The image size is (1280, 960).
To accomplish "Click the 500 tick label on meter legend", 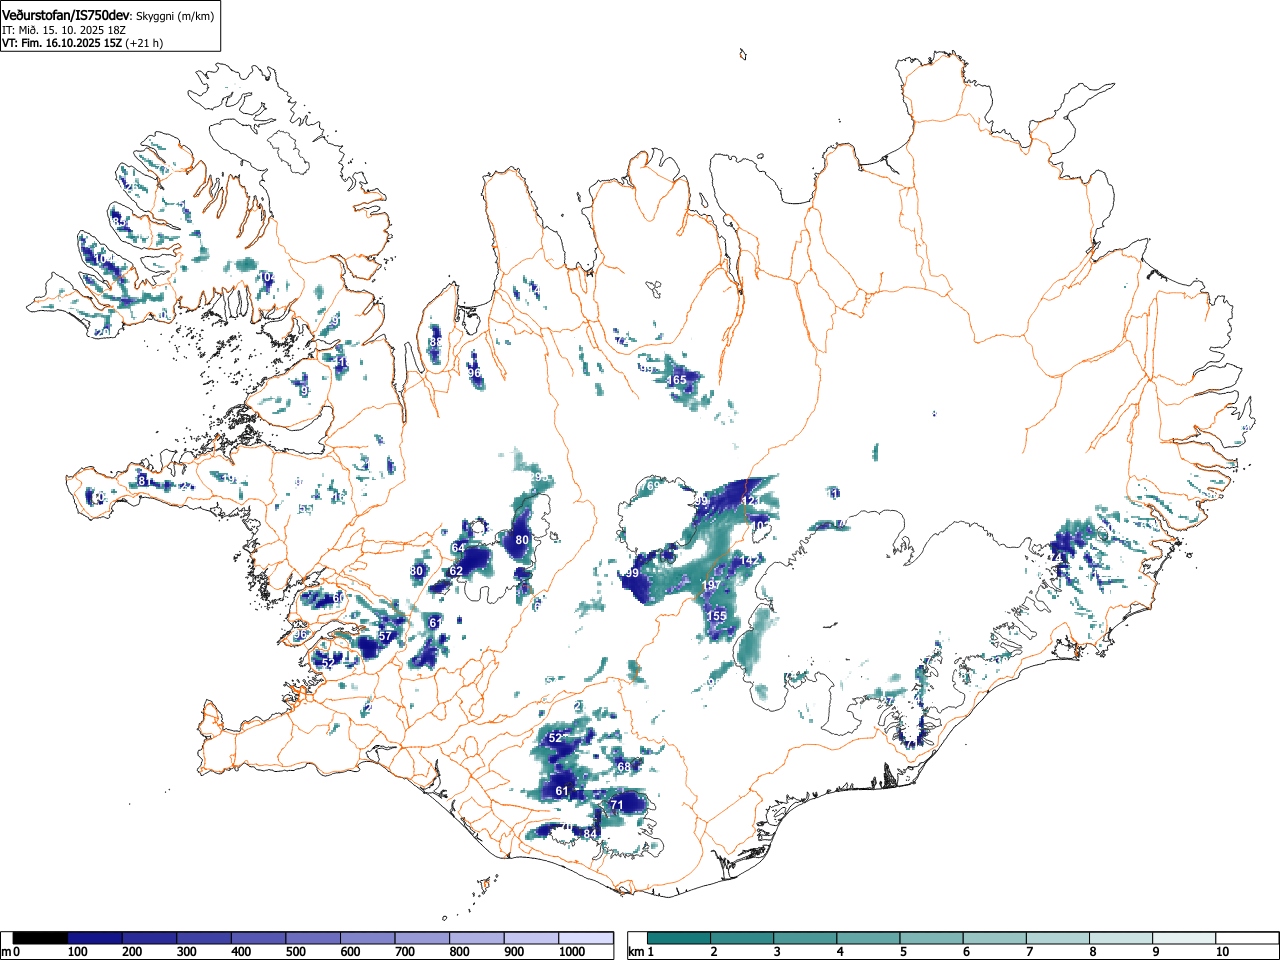I will [x=295, y=952].
